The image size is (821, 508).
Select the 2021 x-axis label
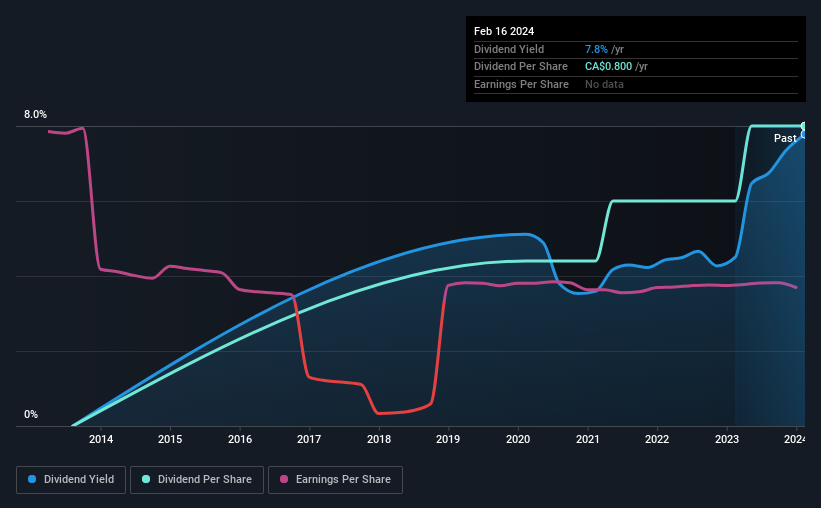[x=587, y=439]
